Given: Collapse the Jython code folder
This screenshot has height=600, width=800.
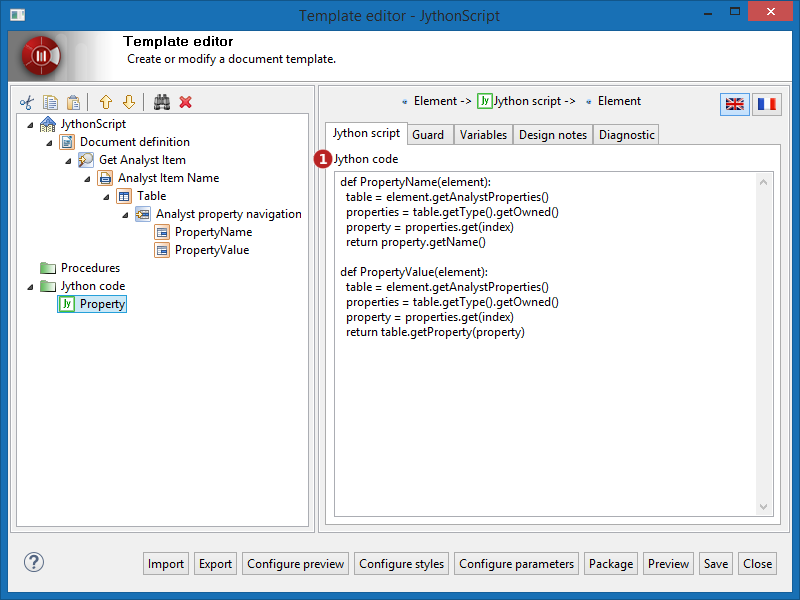Looking at the screenshot, I should [x=30, y=287].
